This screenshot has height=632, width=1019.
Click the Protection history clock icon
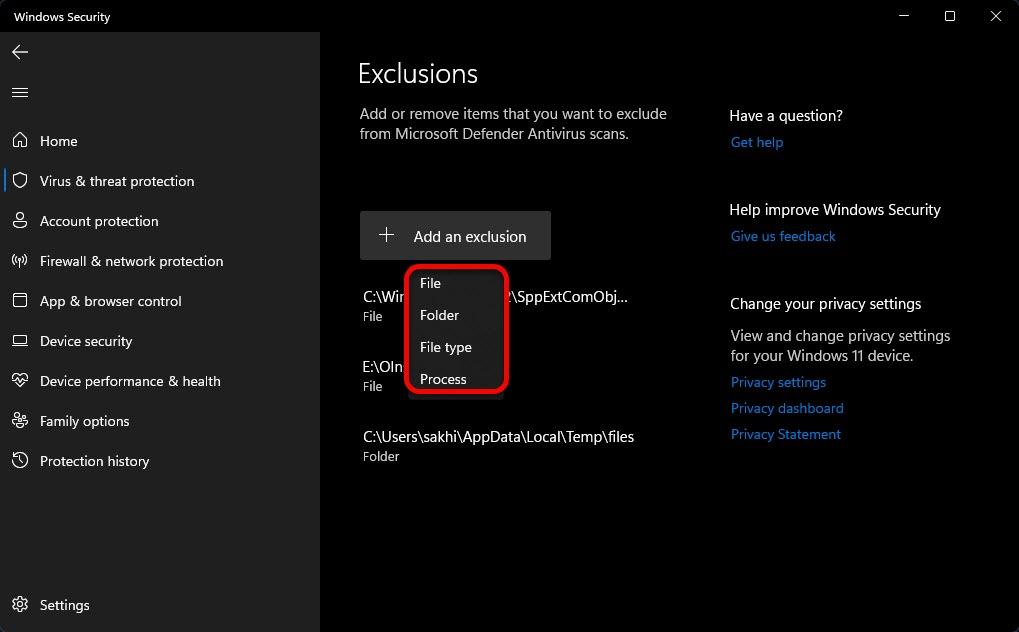pyautogui.click(x=20, y=460)
